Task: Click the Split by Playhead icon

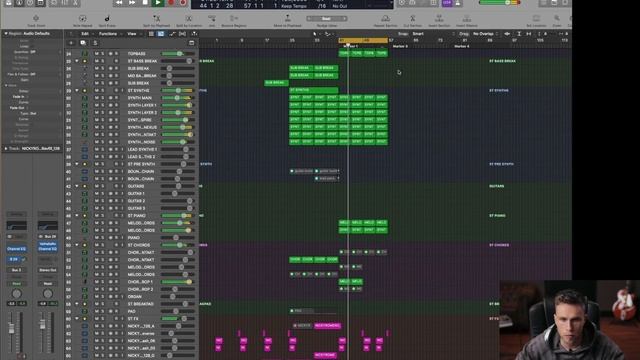Action: [156, 18]
